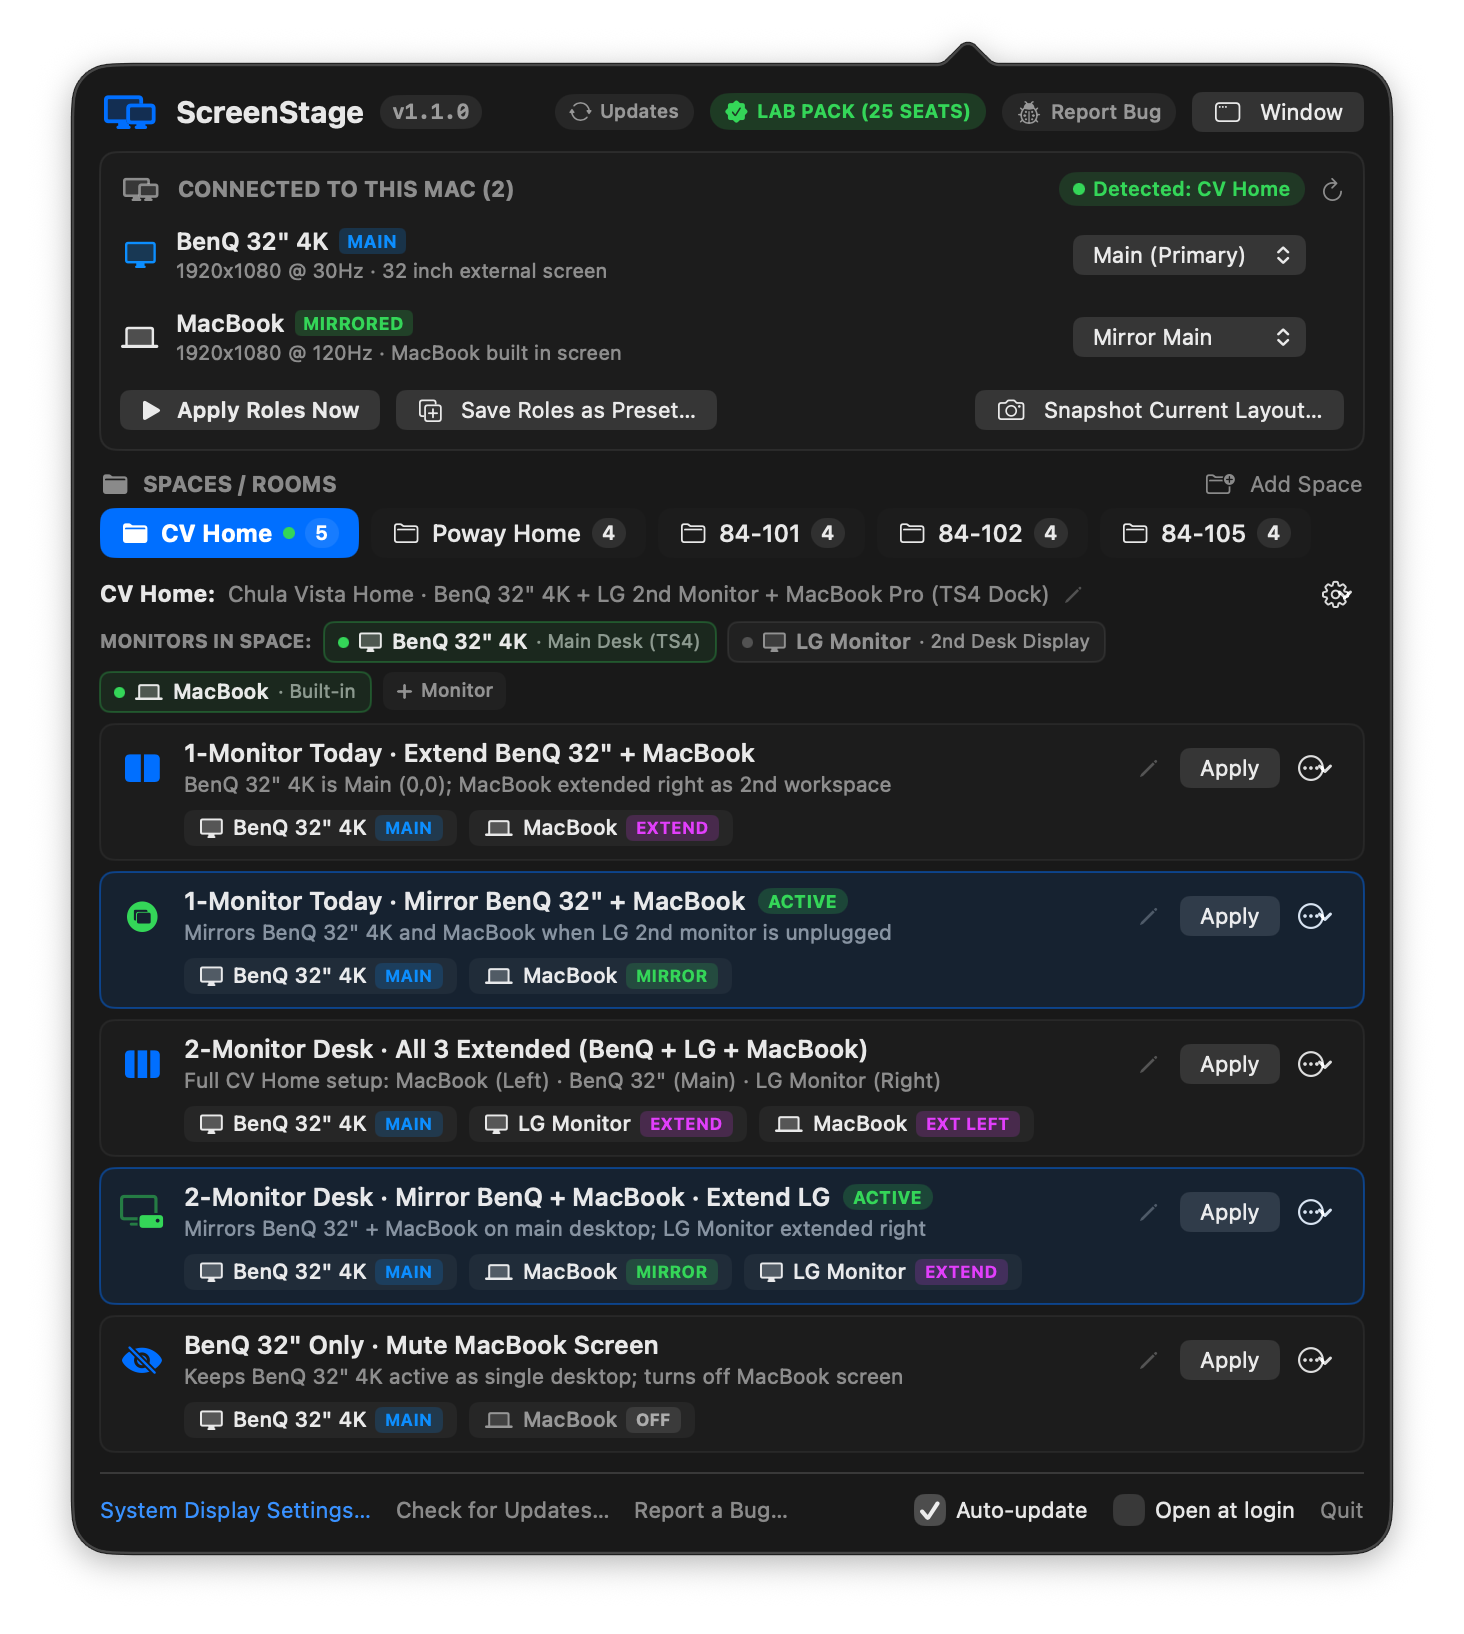Edit Mirror BenQ + MacBook Extend LG pencil
1464x1634 pixels.
(1149, 1212)
